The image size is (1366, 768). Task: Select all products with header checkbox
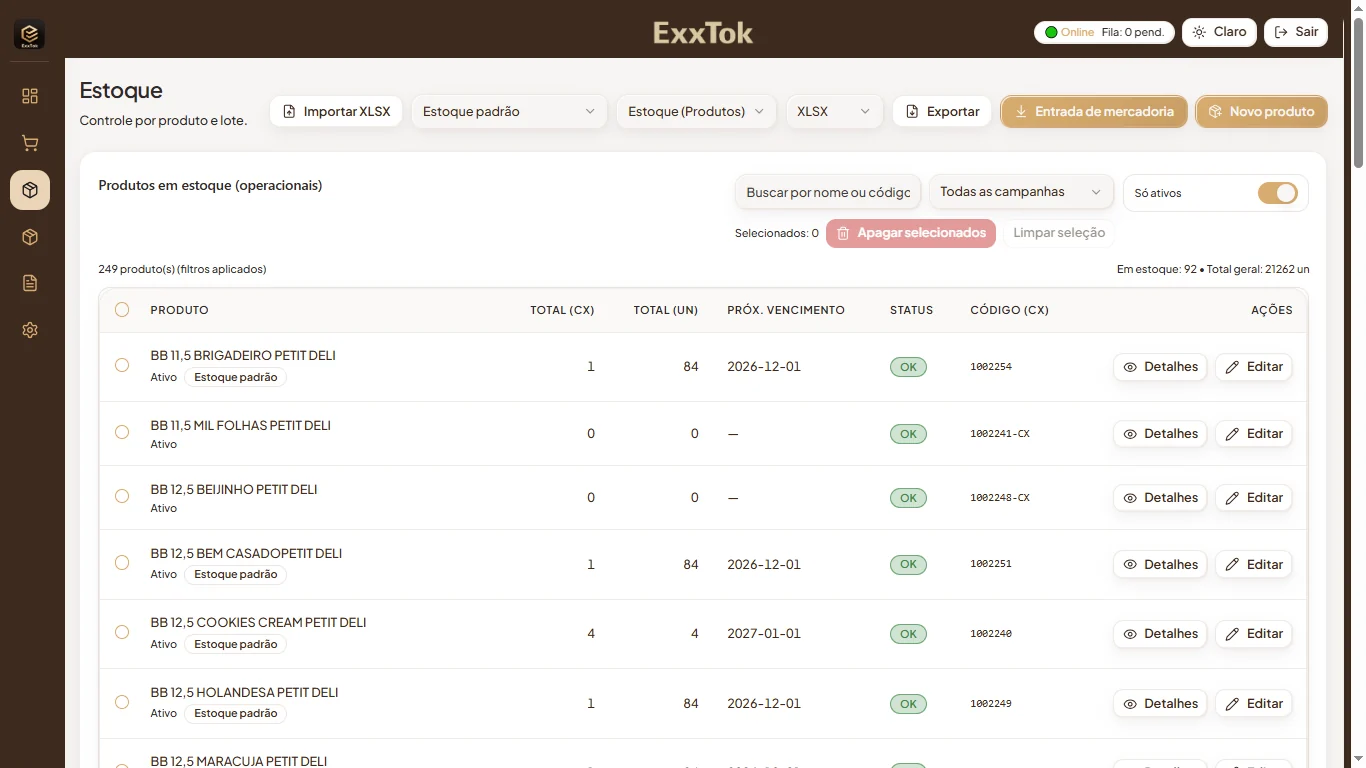[x=122, y=310]
